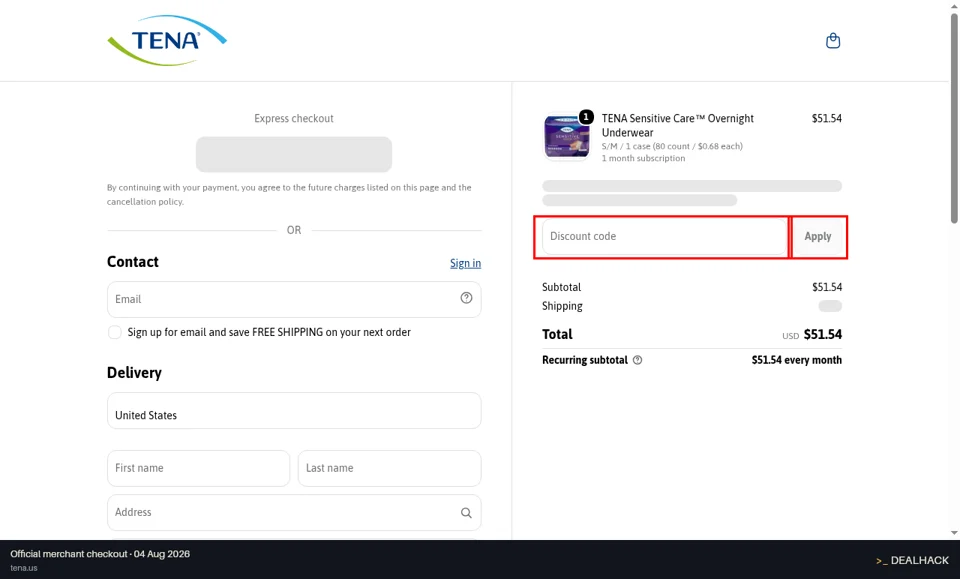Focus the Email input field

pos(294,299)
